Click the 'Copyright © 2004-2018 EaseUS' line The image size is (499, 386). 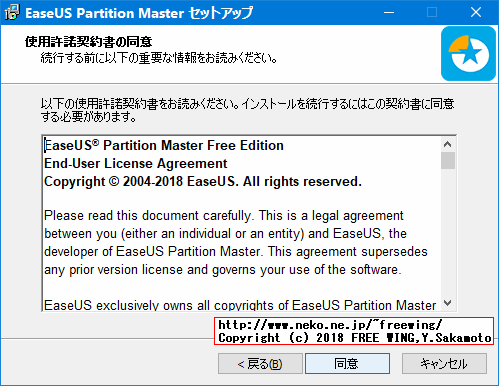tap(203, 182)
